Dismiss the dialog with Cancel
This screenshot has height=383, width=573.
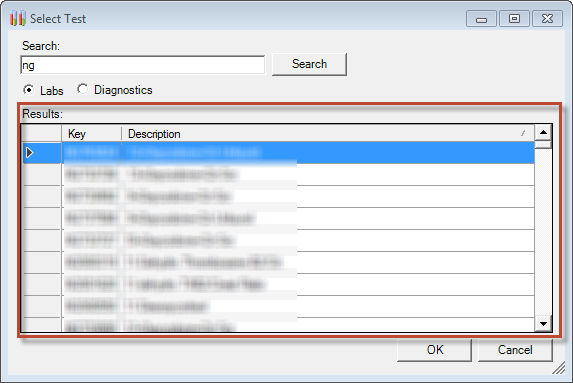515,350
